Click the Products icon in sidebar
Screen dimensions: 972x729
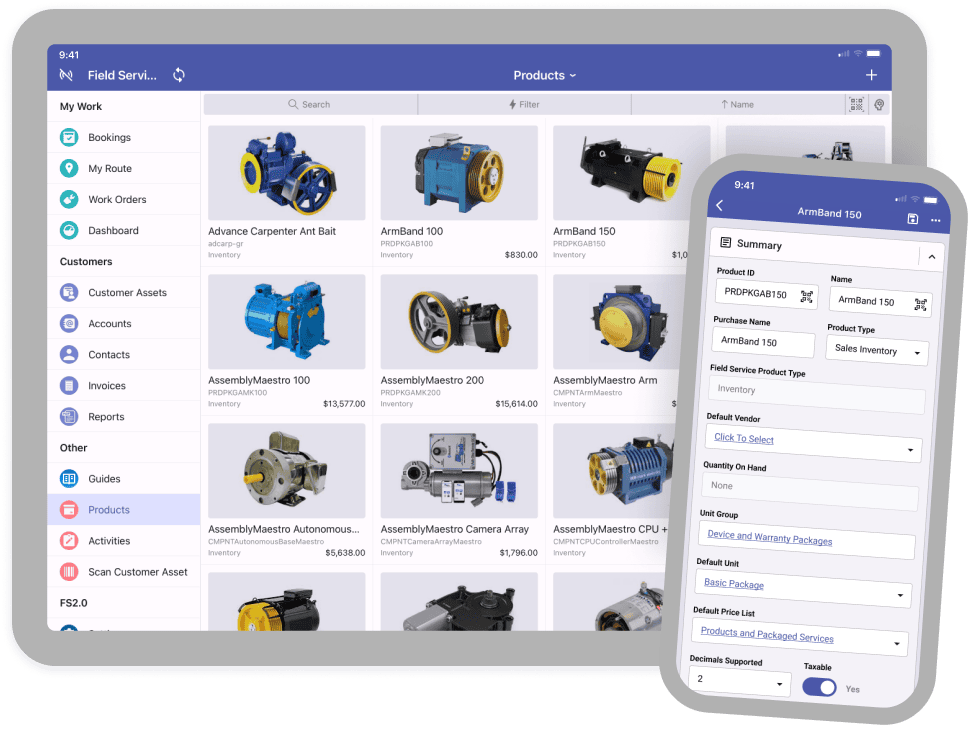pyautogui.click(x=69, y=510)
